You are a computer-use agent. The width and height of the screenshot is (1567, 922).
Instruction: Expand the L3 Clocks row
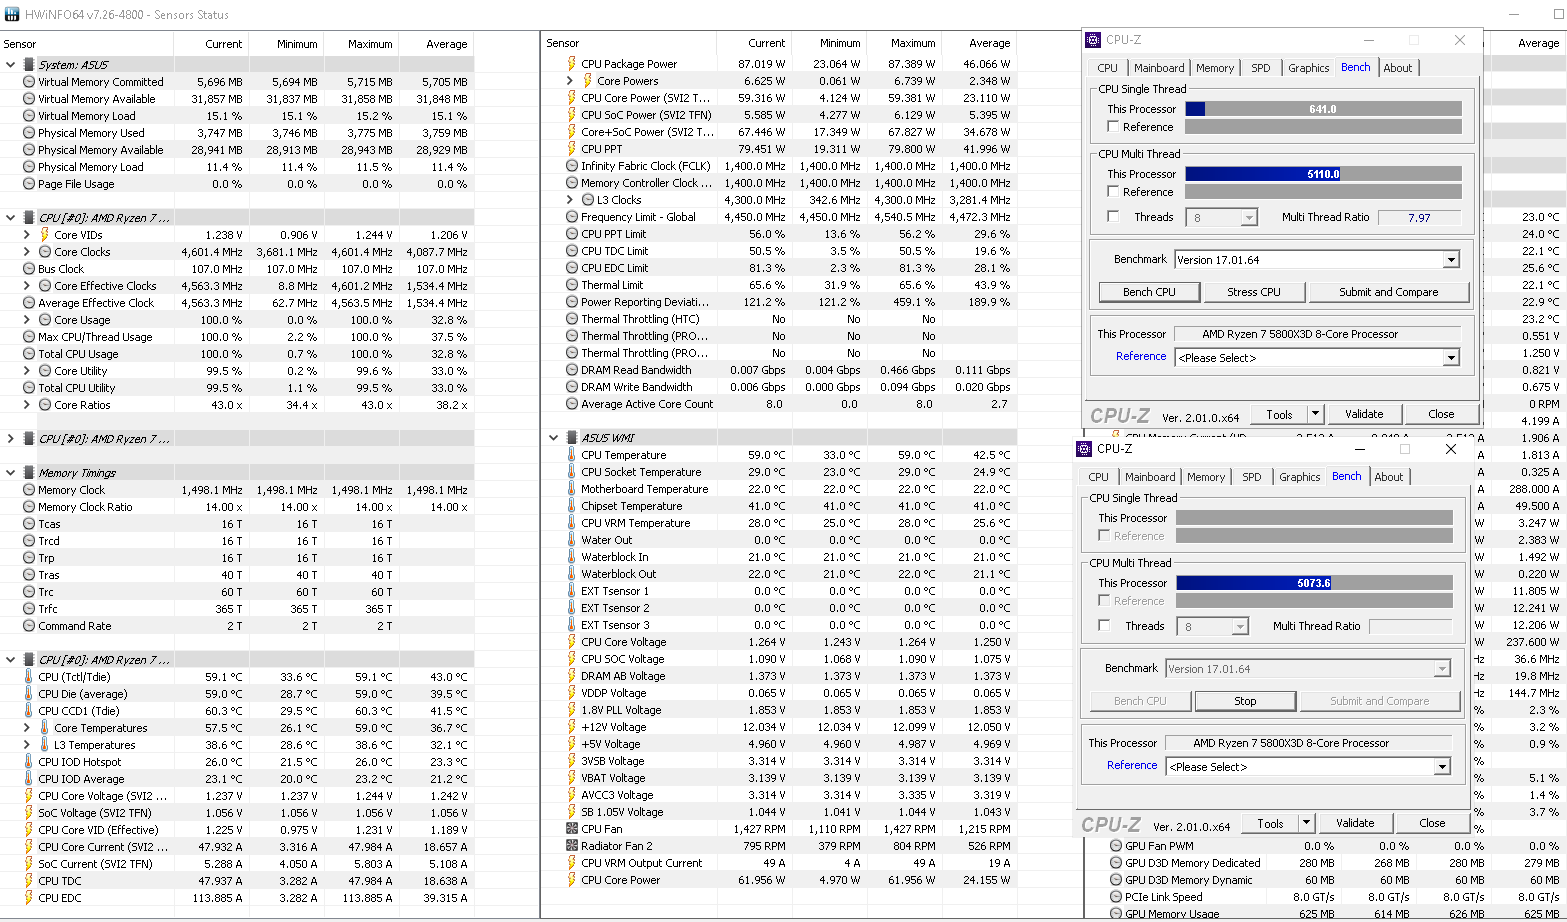[x=570, y=200]
